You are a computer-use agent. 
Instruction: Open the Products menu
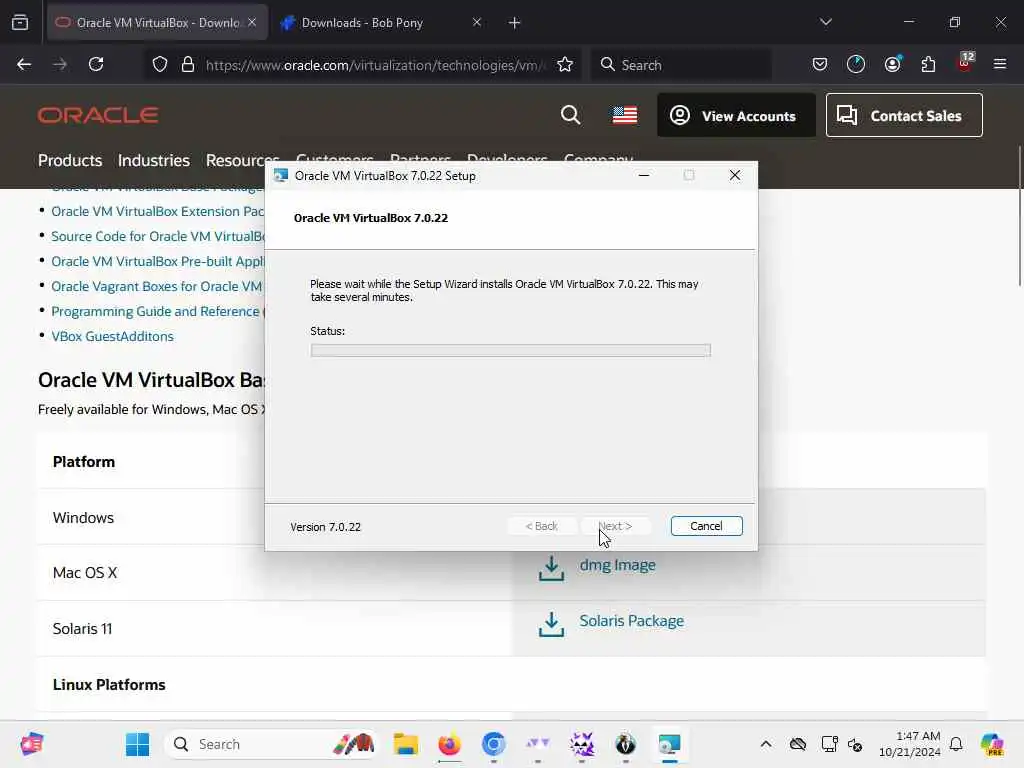coord(70,160)
